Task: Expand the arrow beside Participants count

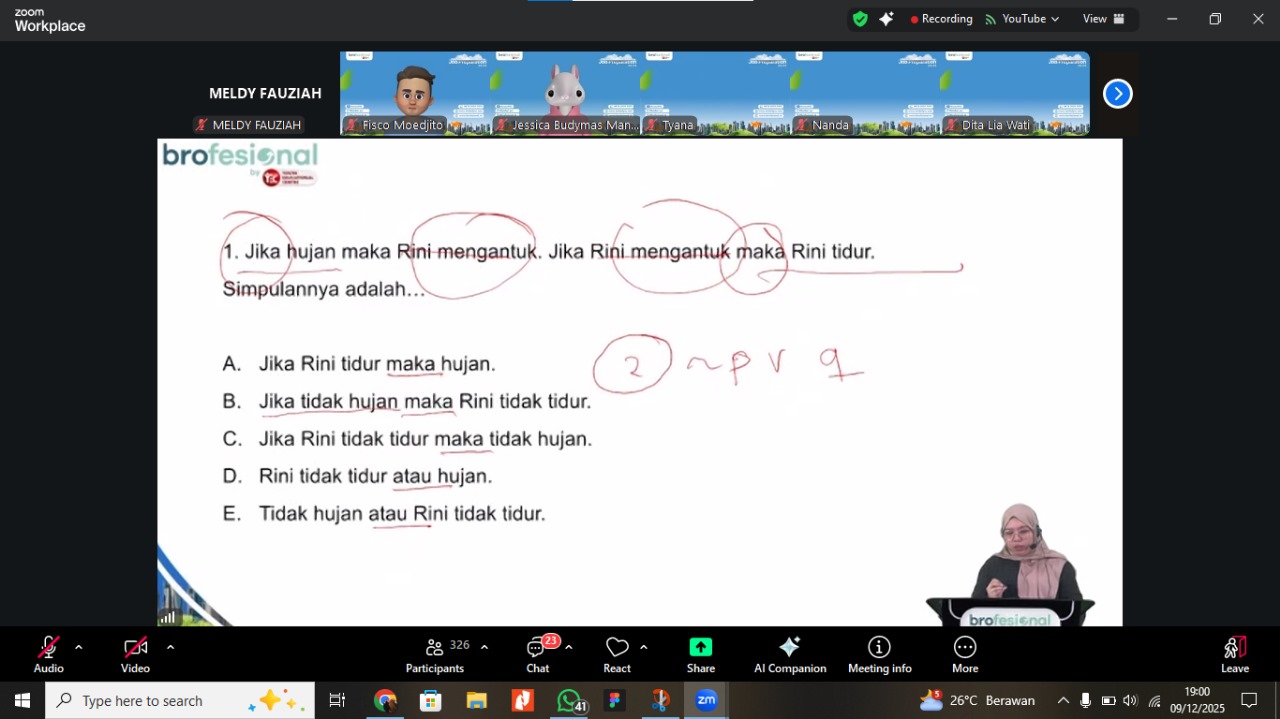Action: 484,647
